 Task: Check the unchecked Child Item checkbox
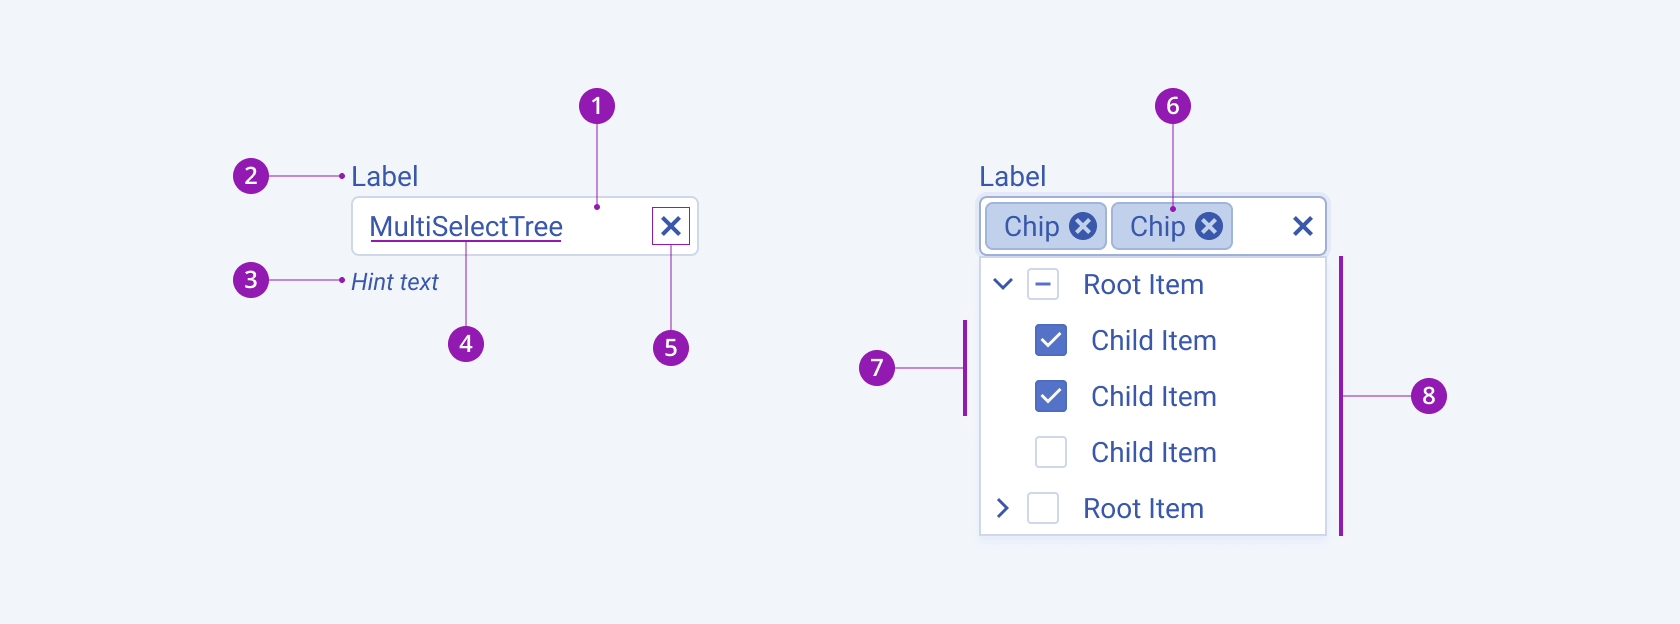[1050, 452]
